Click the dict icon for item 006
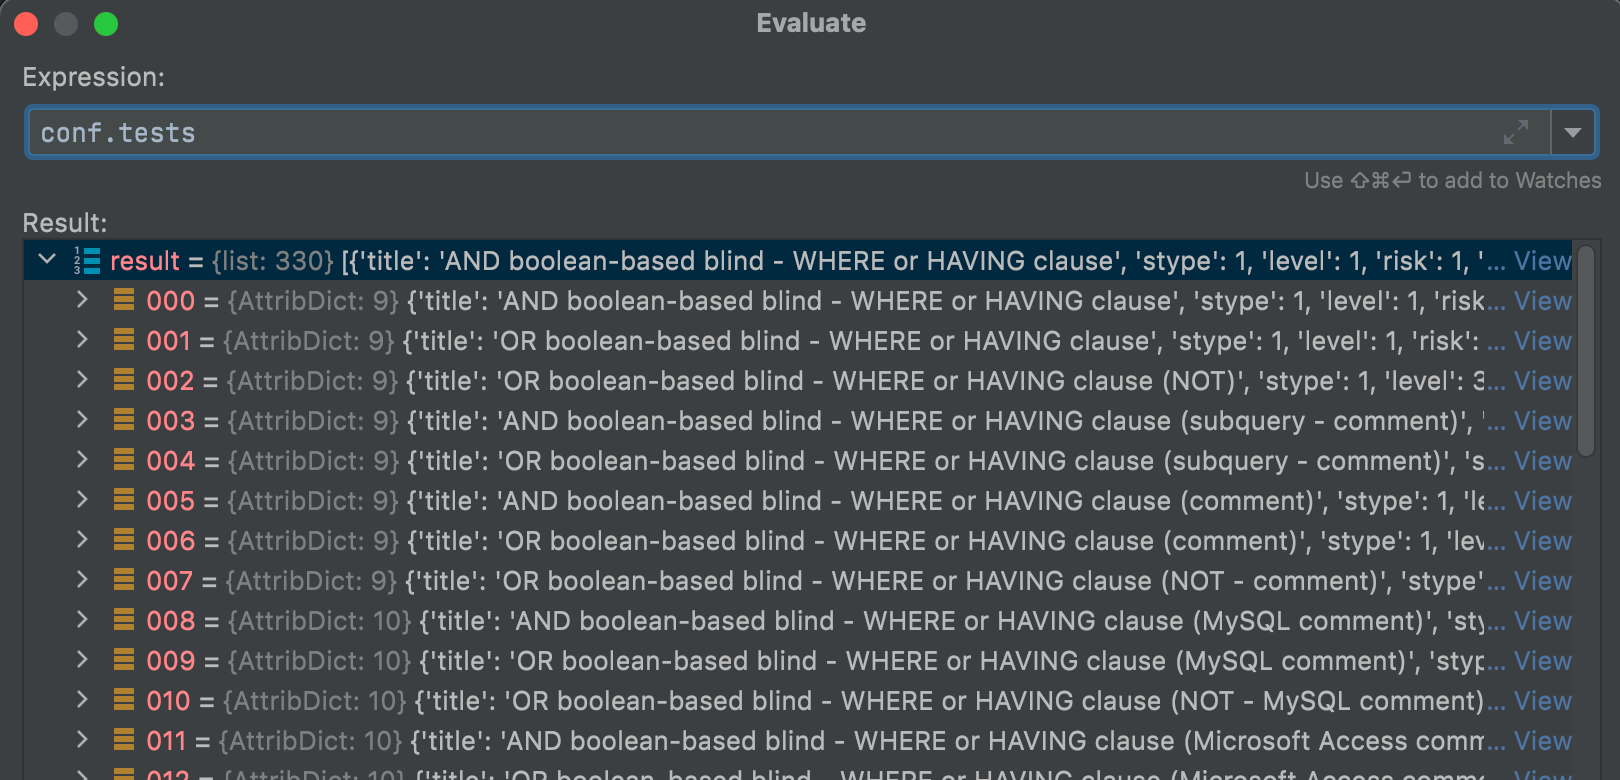The height and width of the screenshot is (780, 1620). (x=124, y=540)
